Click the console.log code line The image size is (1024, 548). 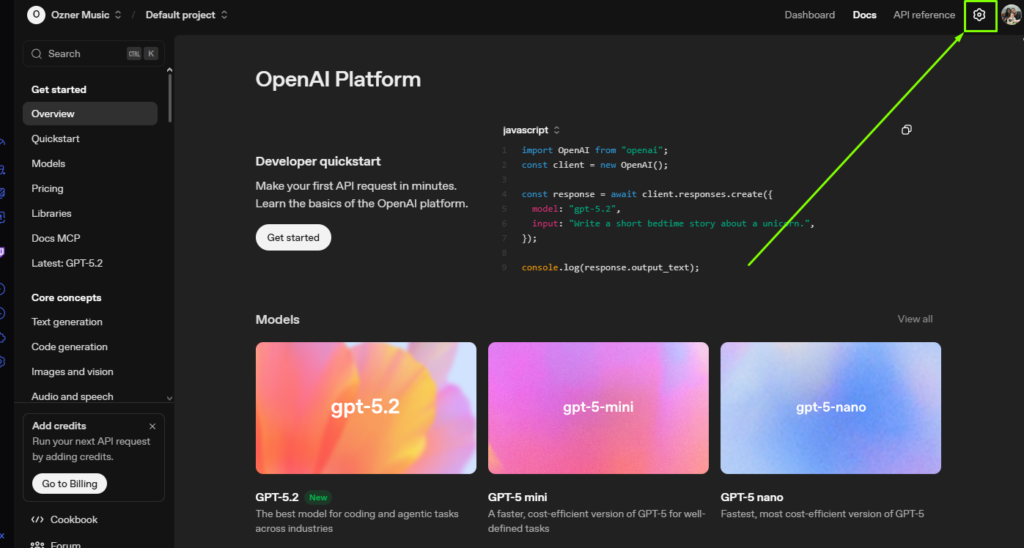click(x=611, y=267)
